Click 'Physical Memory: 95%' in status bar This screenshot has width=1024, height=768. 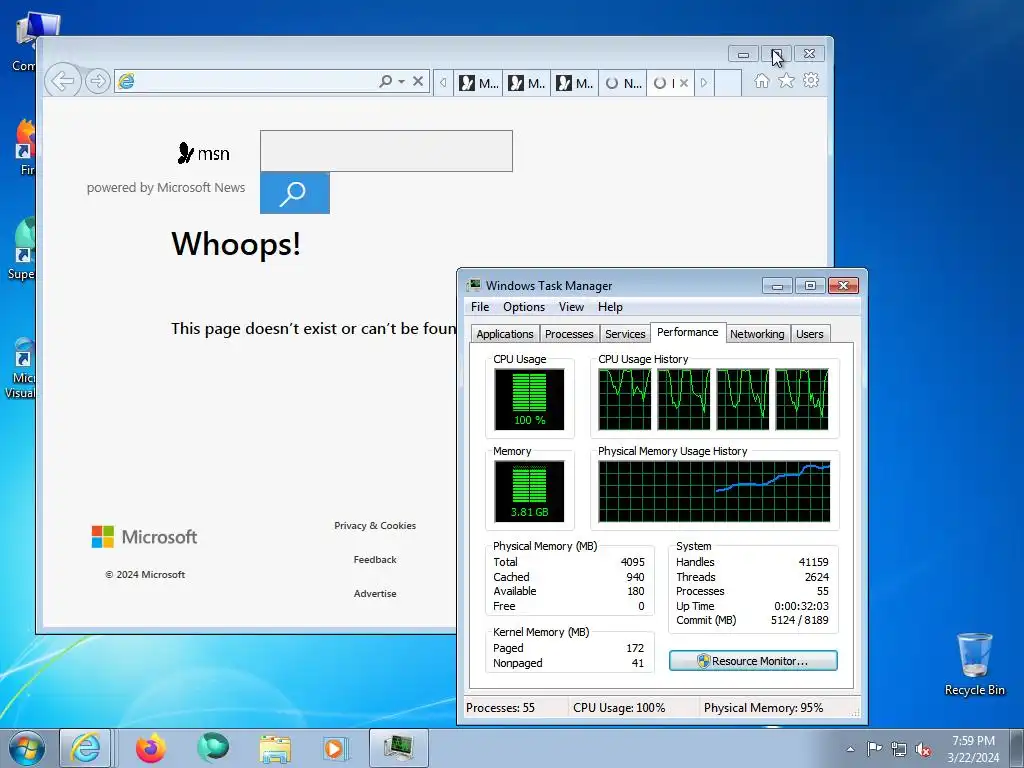click(x=763, y=708)
